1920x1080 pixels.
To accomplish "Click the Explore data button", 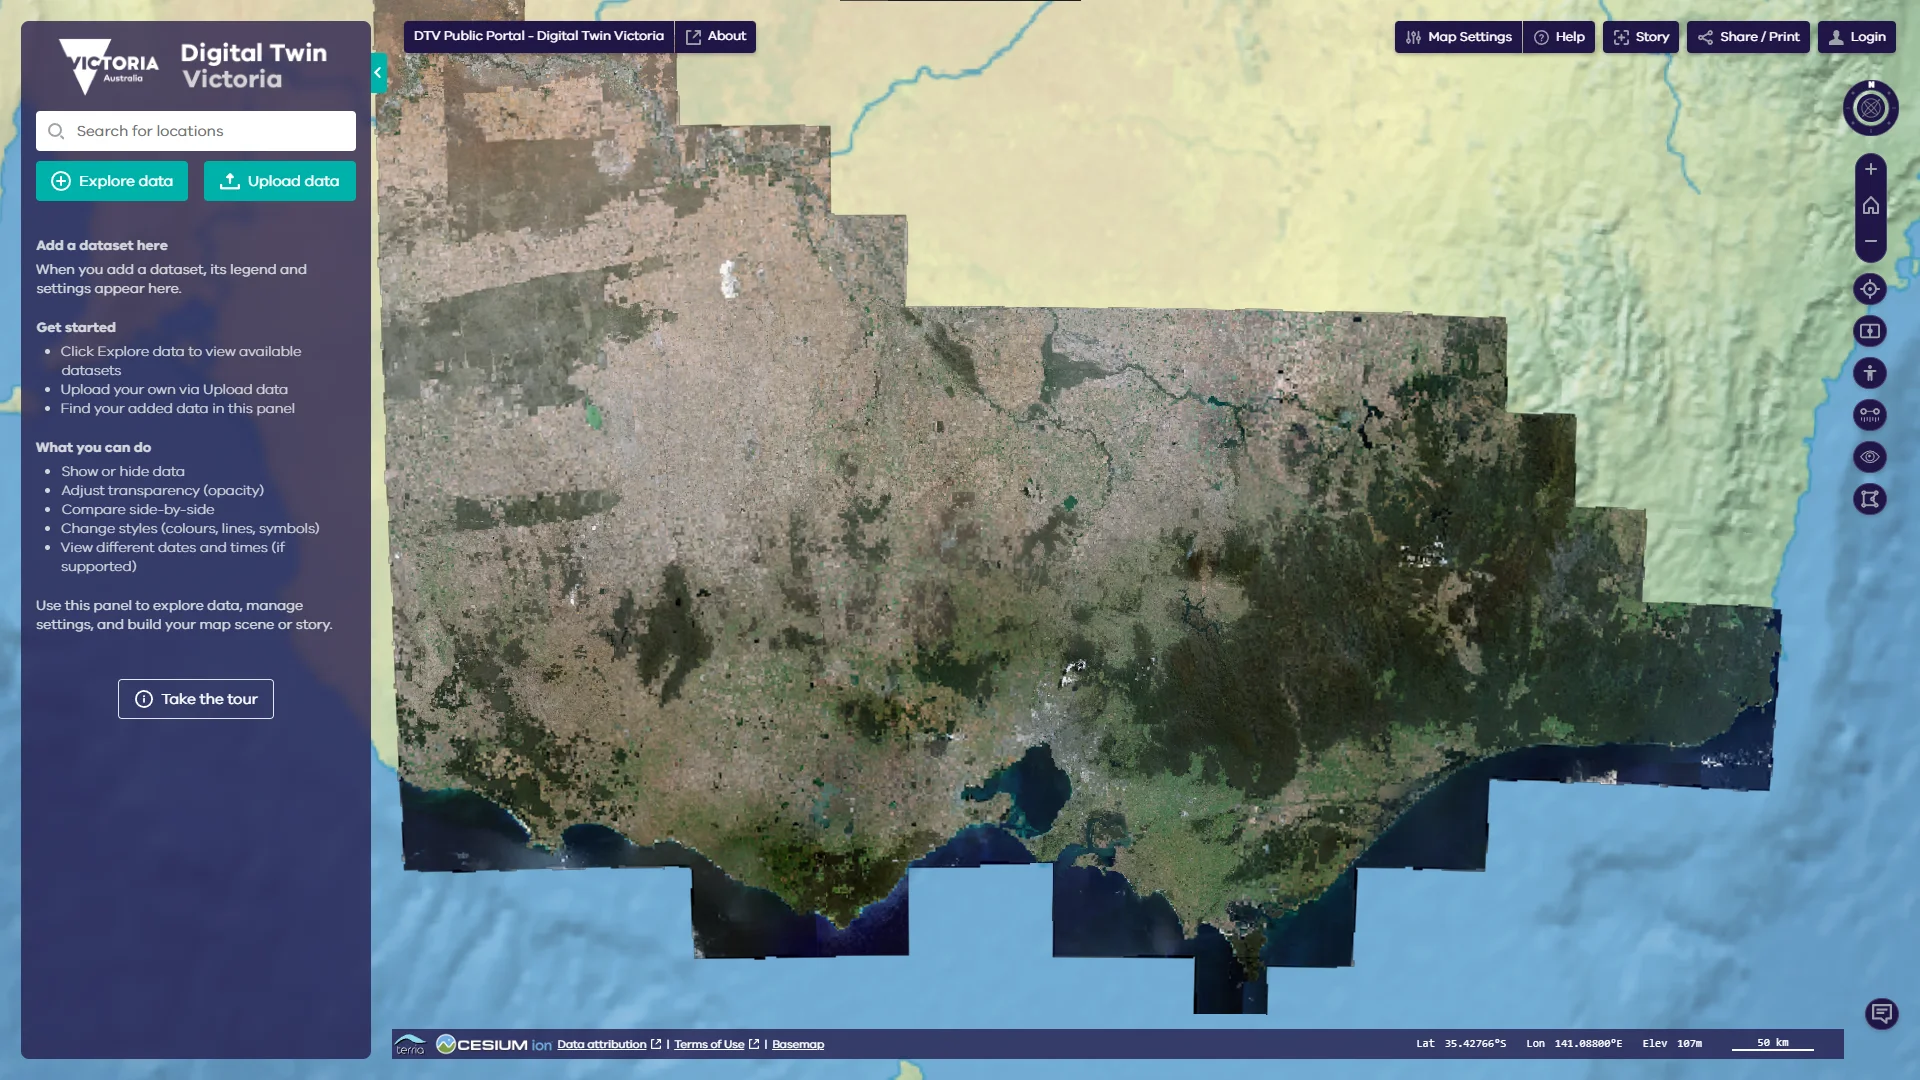I will point(112,181).
